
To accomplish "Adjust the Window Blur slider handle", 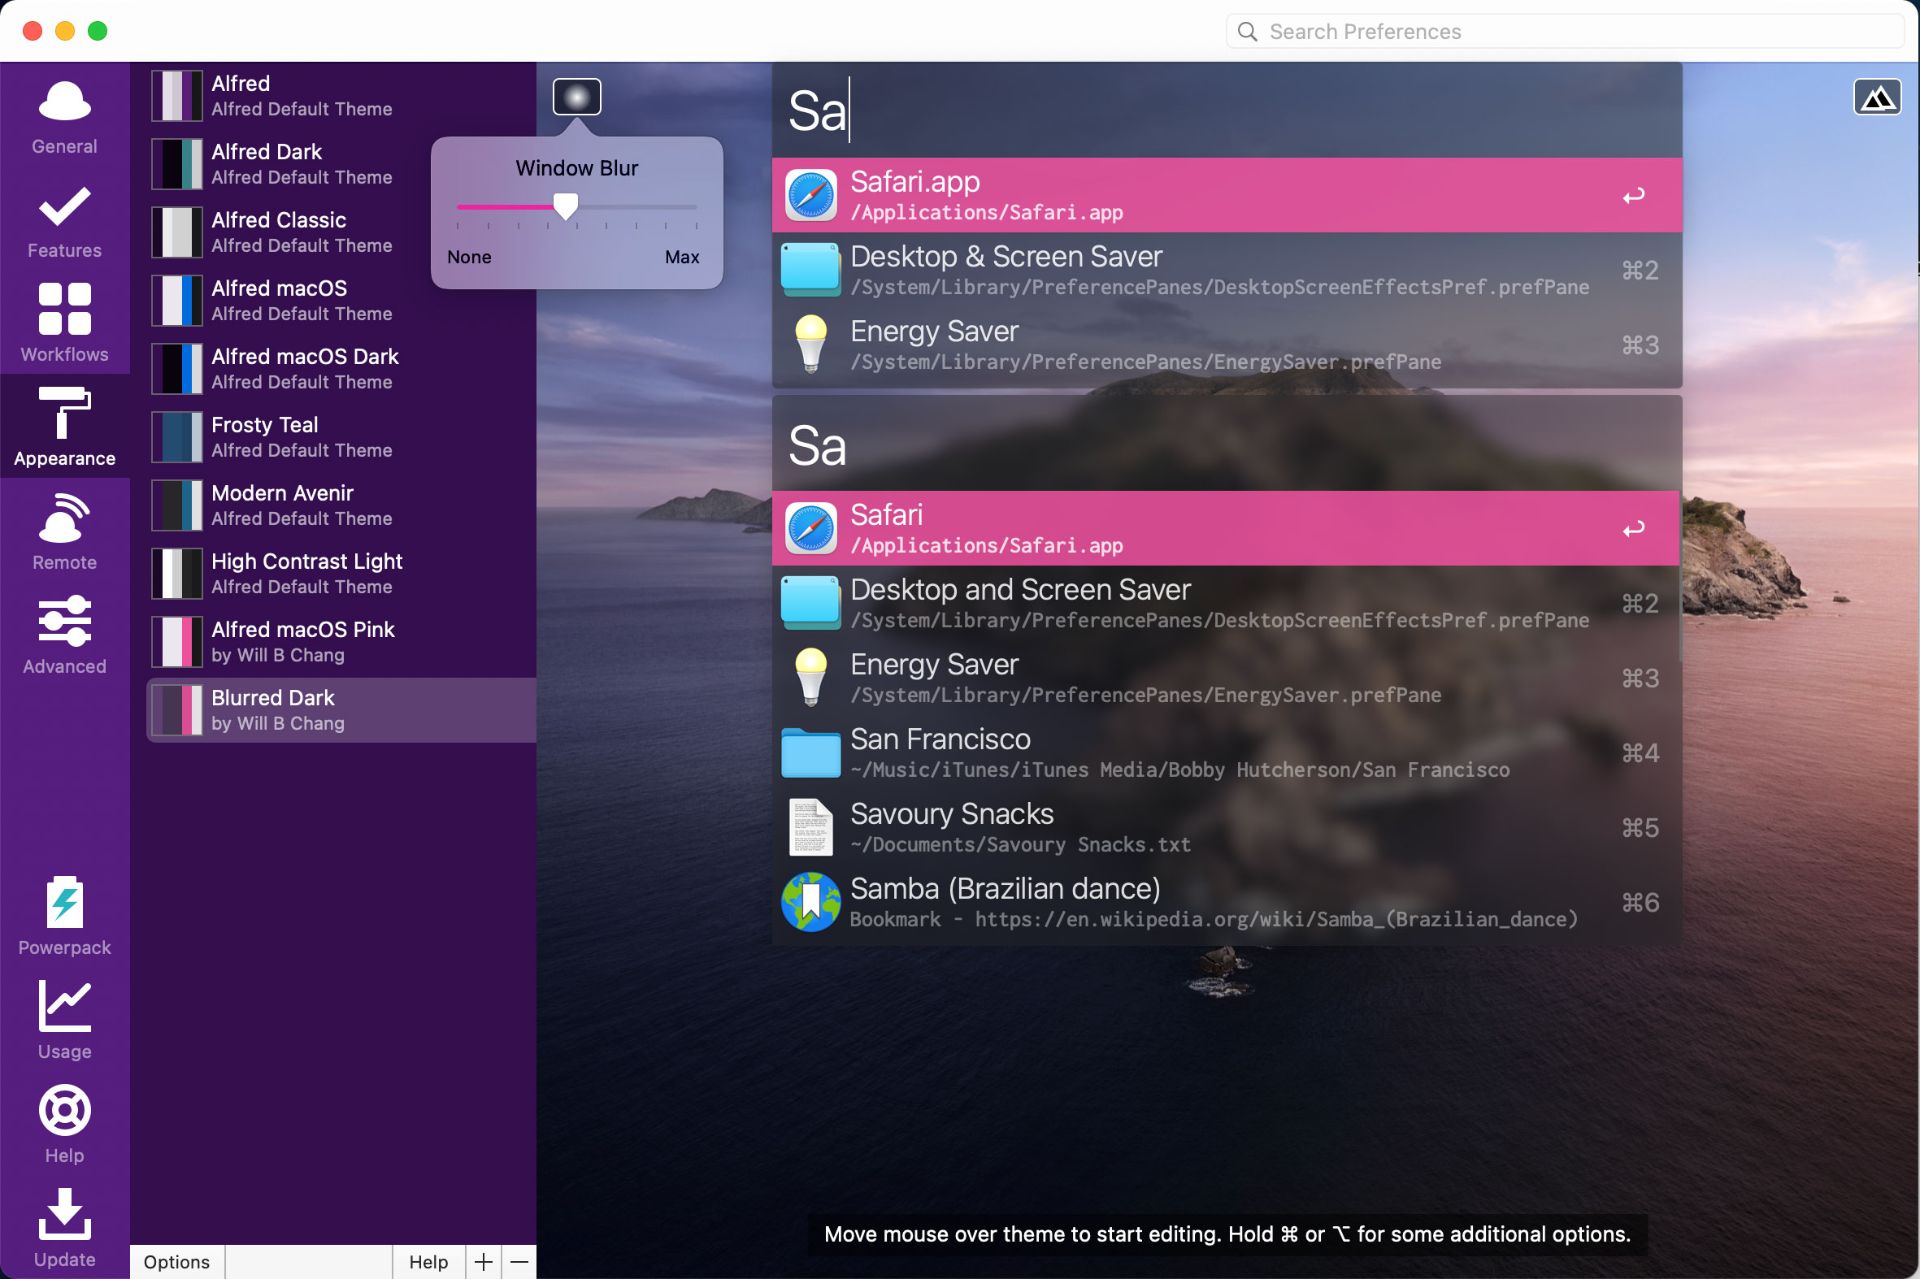I will pyautogui.click(x=566, y=206).
